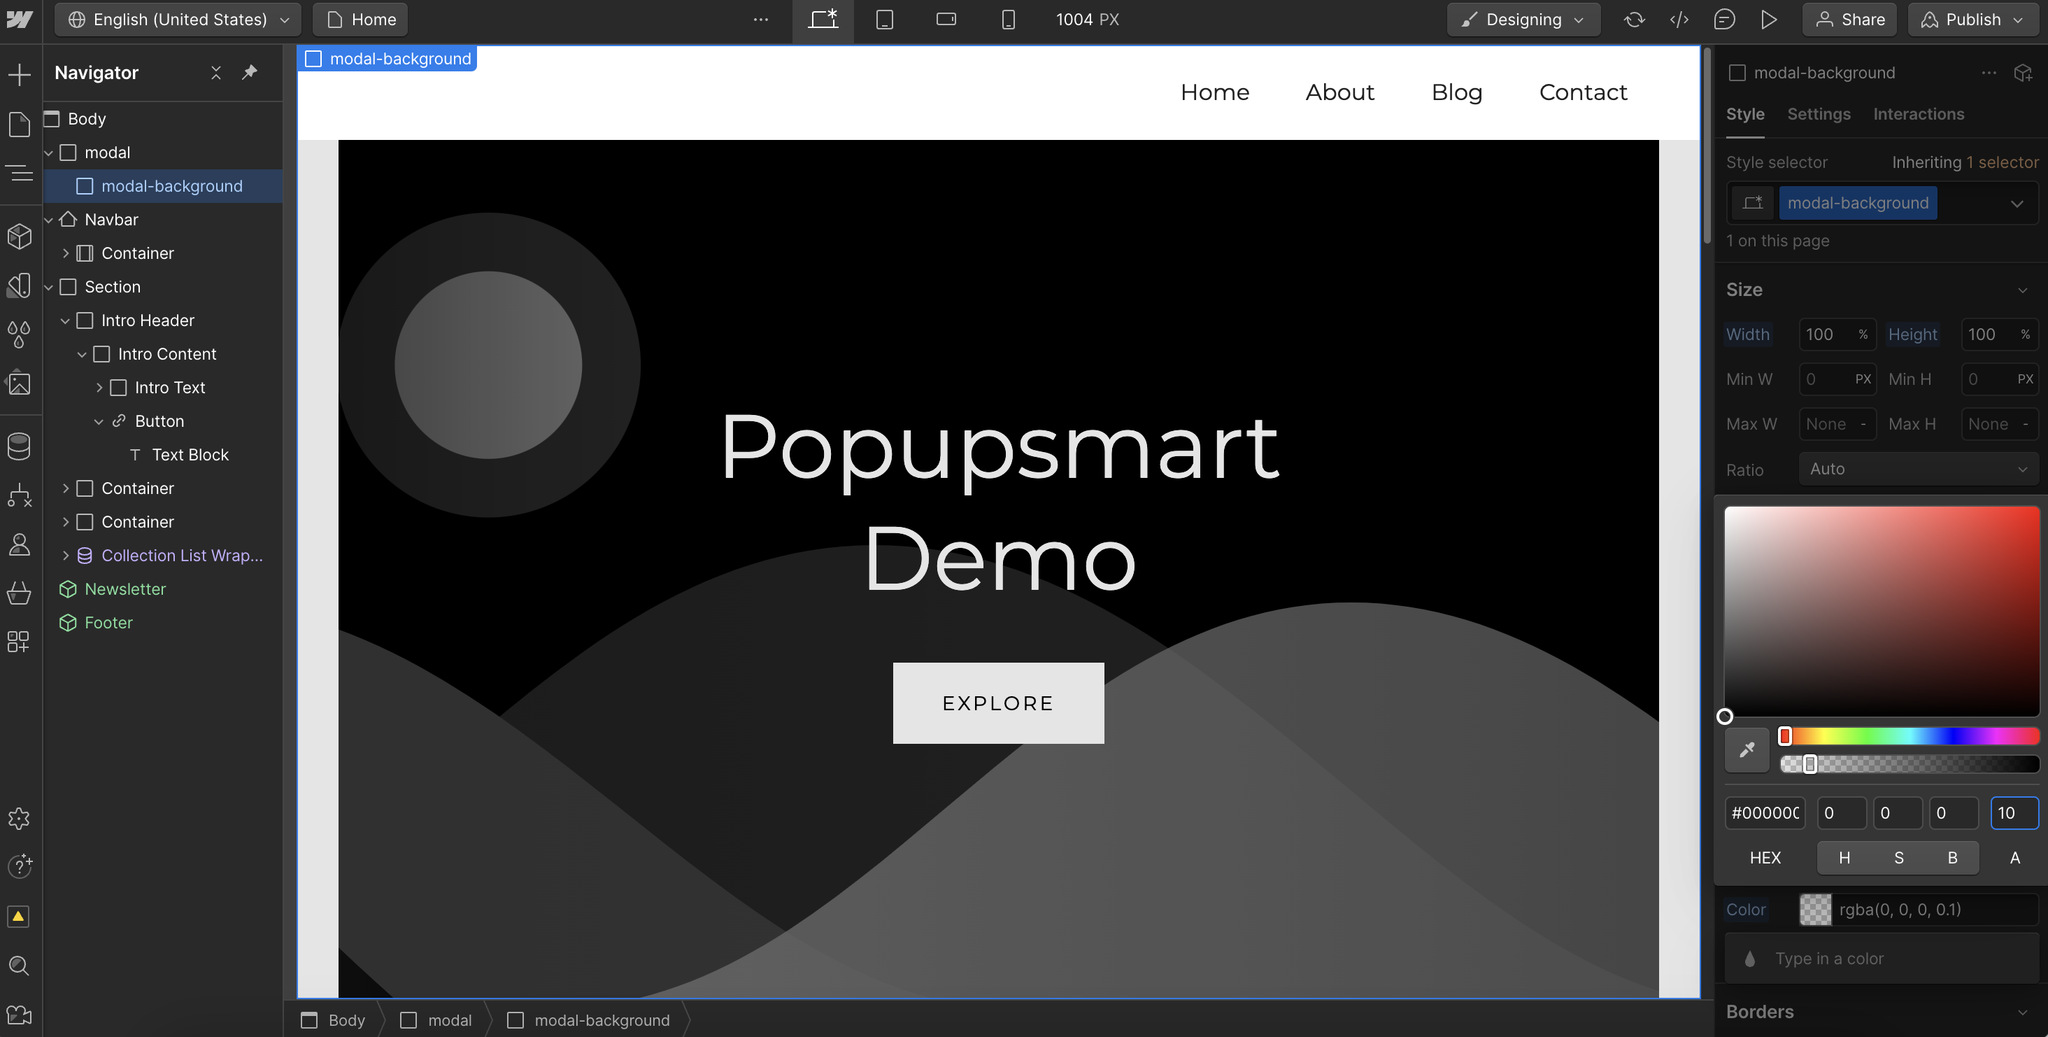
Task: Open the audit warning triangle icon
Action: click(x=19, y=916)
